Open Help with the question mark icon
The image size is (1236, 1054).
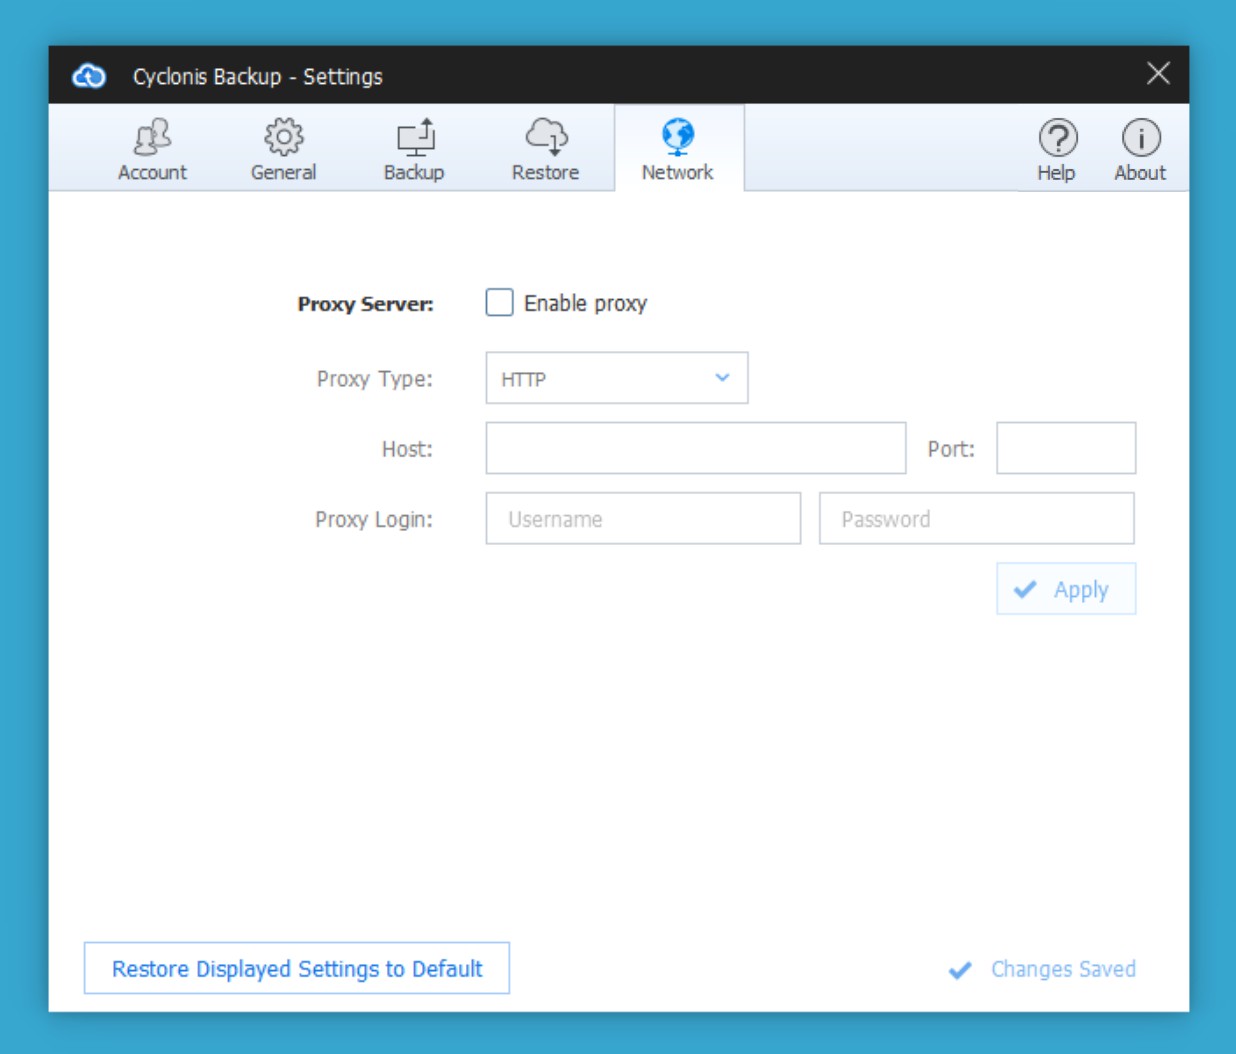tap(1056, 150)
